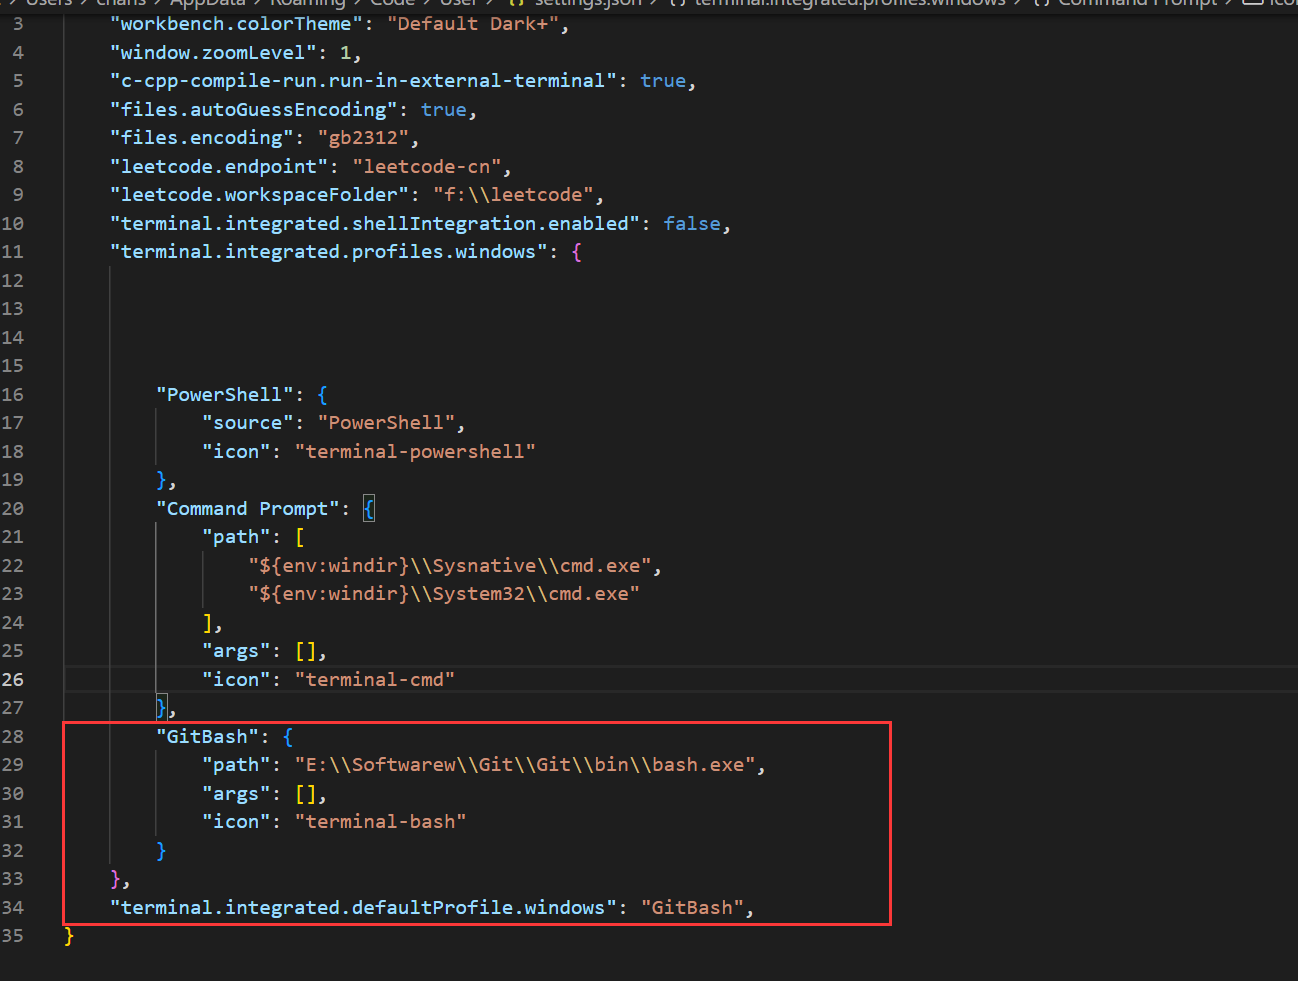The height and width of the screenshot is (981, 1298).
Task: Click "PowerShell" source value on line 17
Action: pyautogui.click(x=386, y=423)
